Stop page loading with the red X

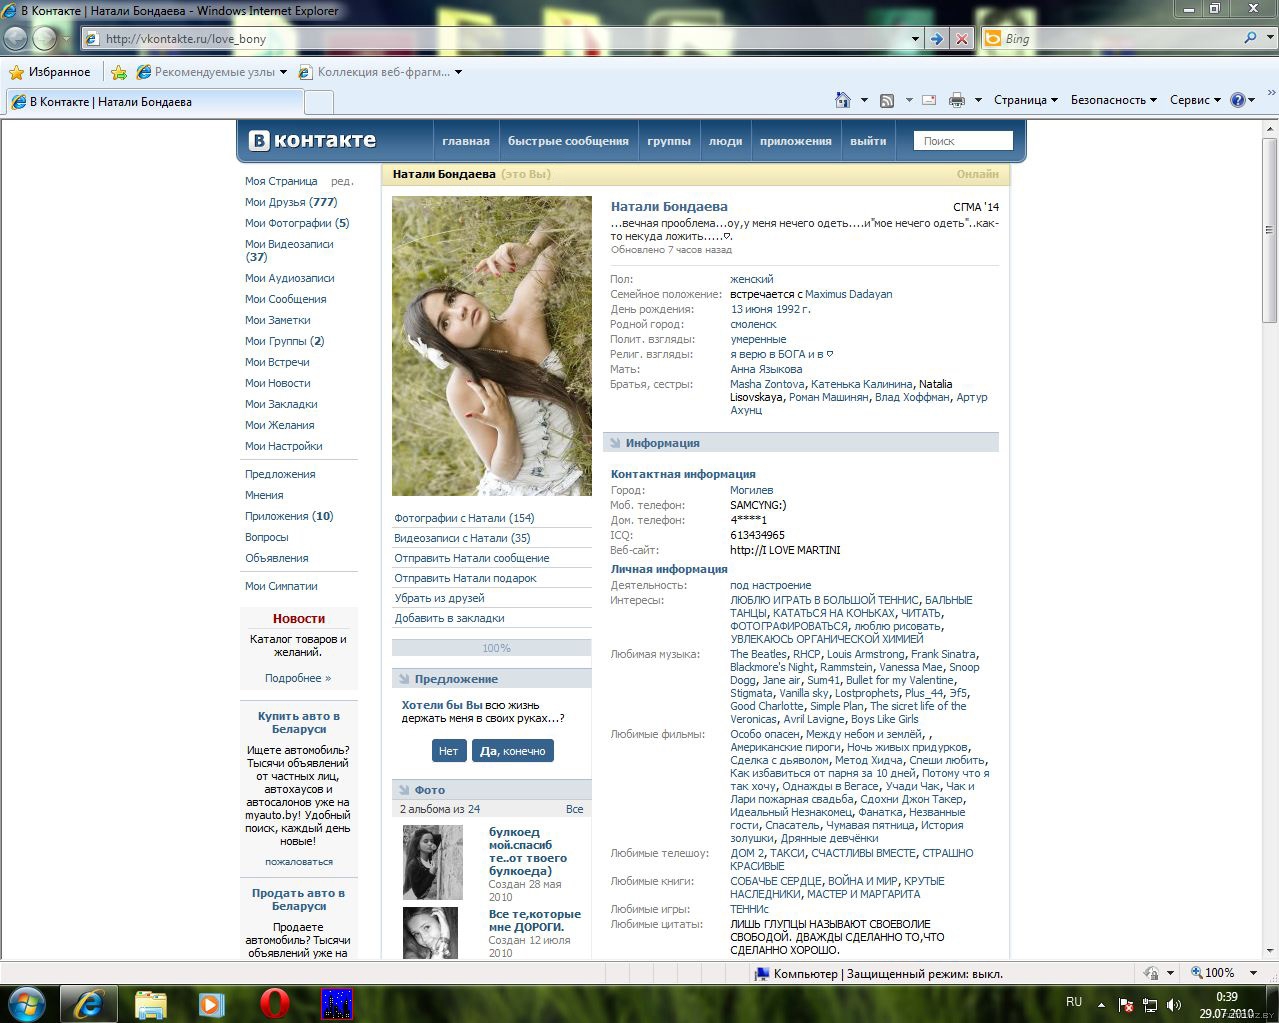click(961, 39)
